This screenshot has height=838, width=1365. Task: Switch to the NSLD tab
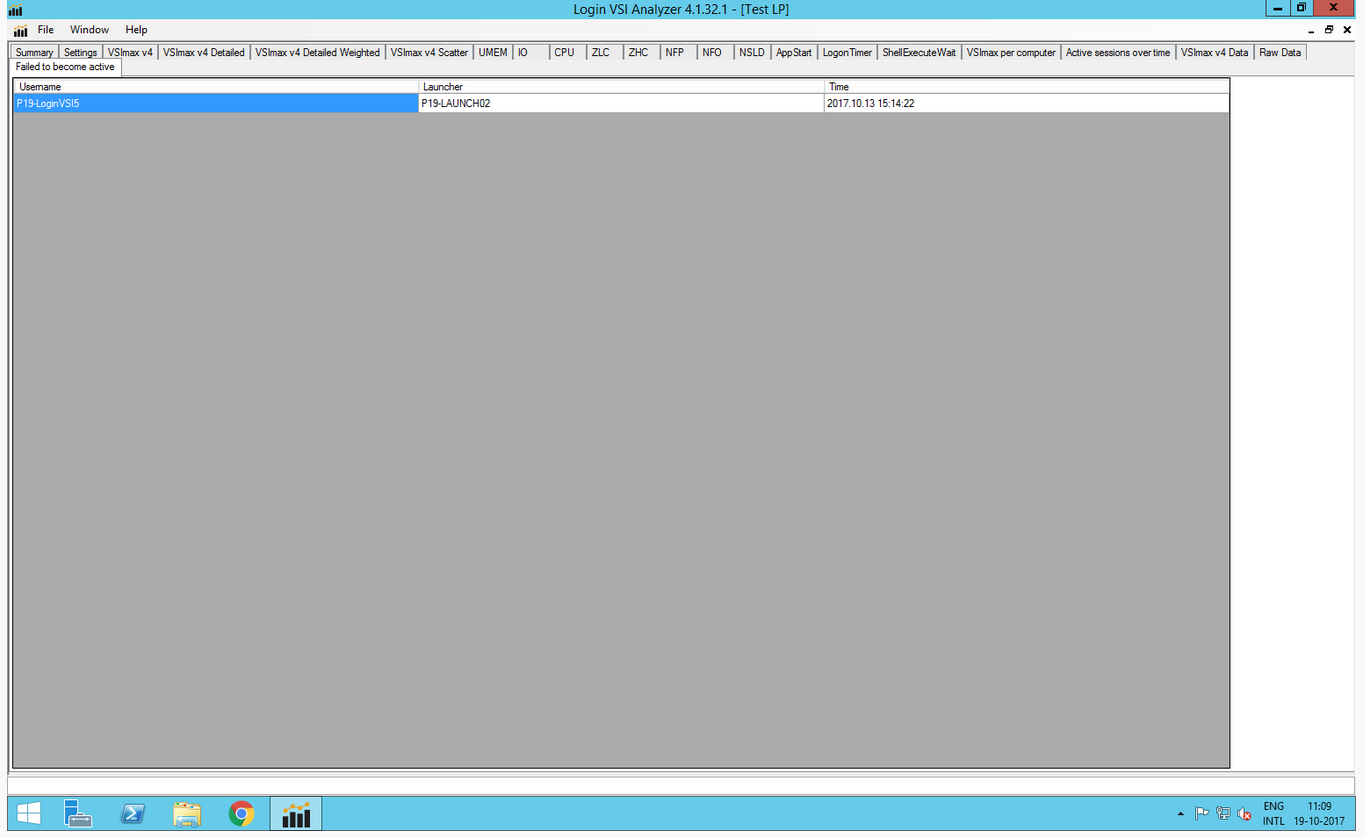[x=752, y=52]
